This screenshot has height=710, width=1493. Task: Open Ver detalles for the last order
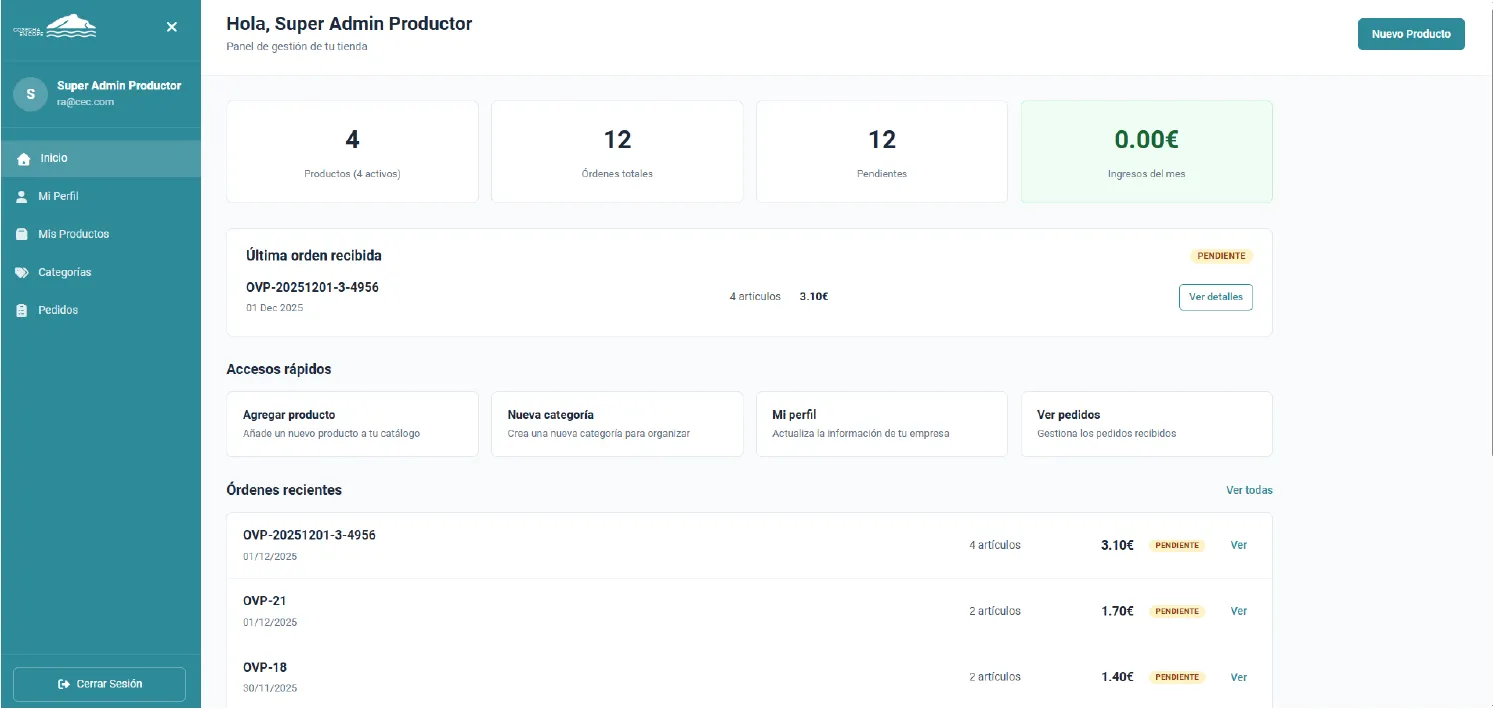click(x=1215, y=297)
